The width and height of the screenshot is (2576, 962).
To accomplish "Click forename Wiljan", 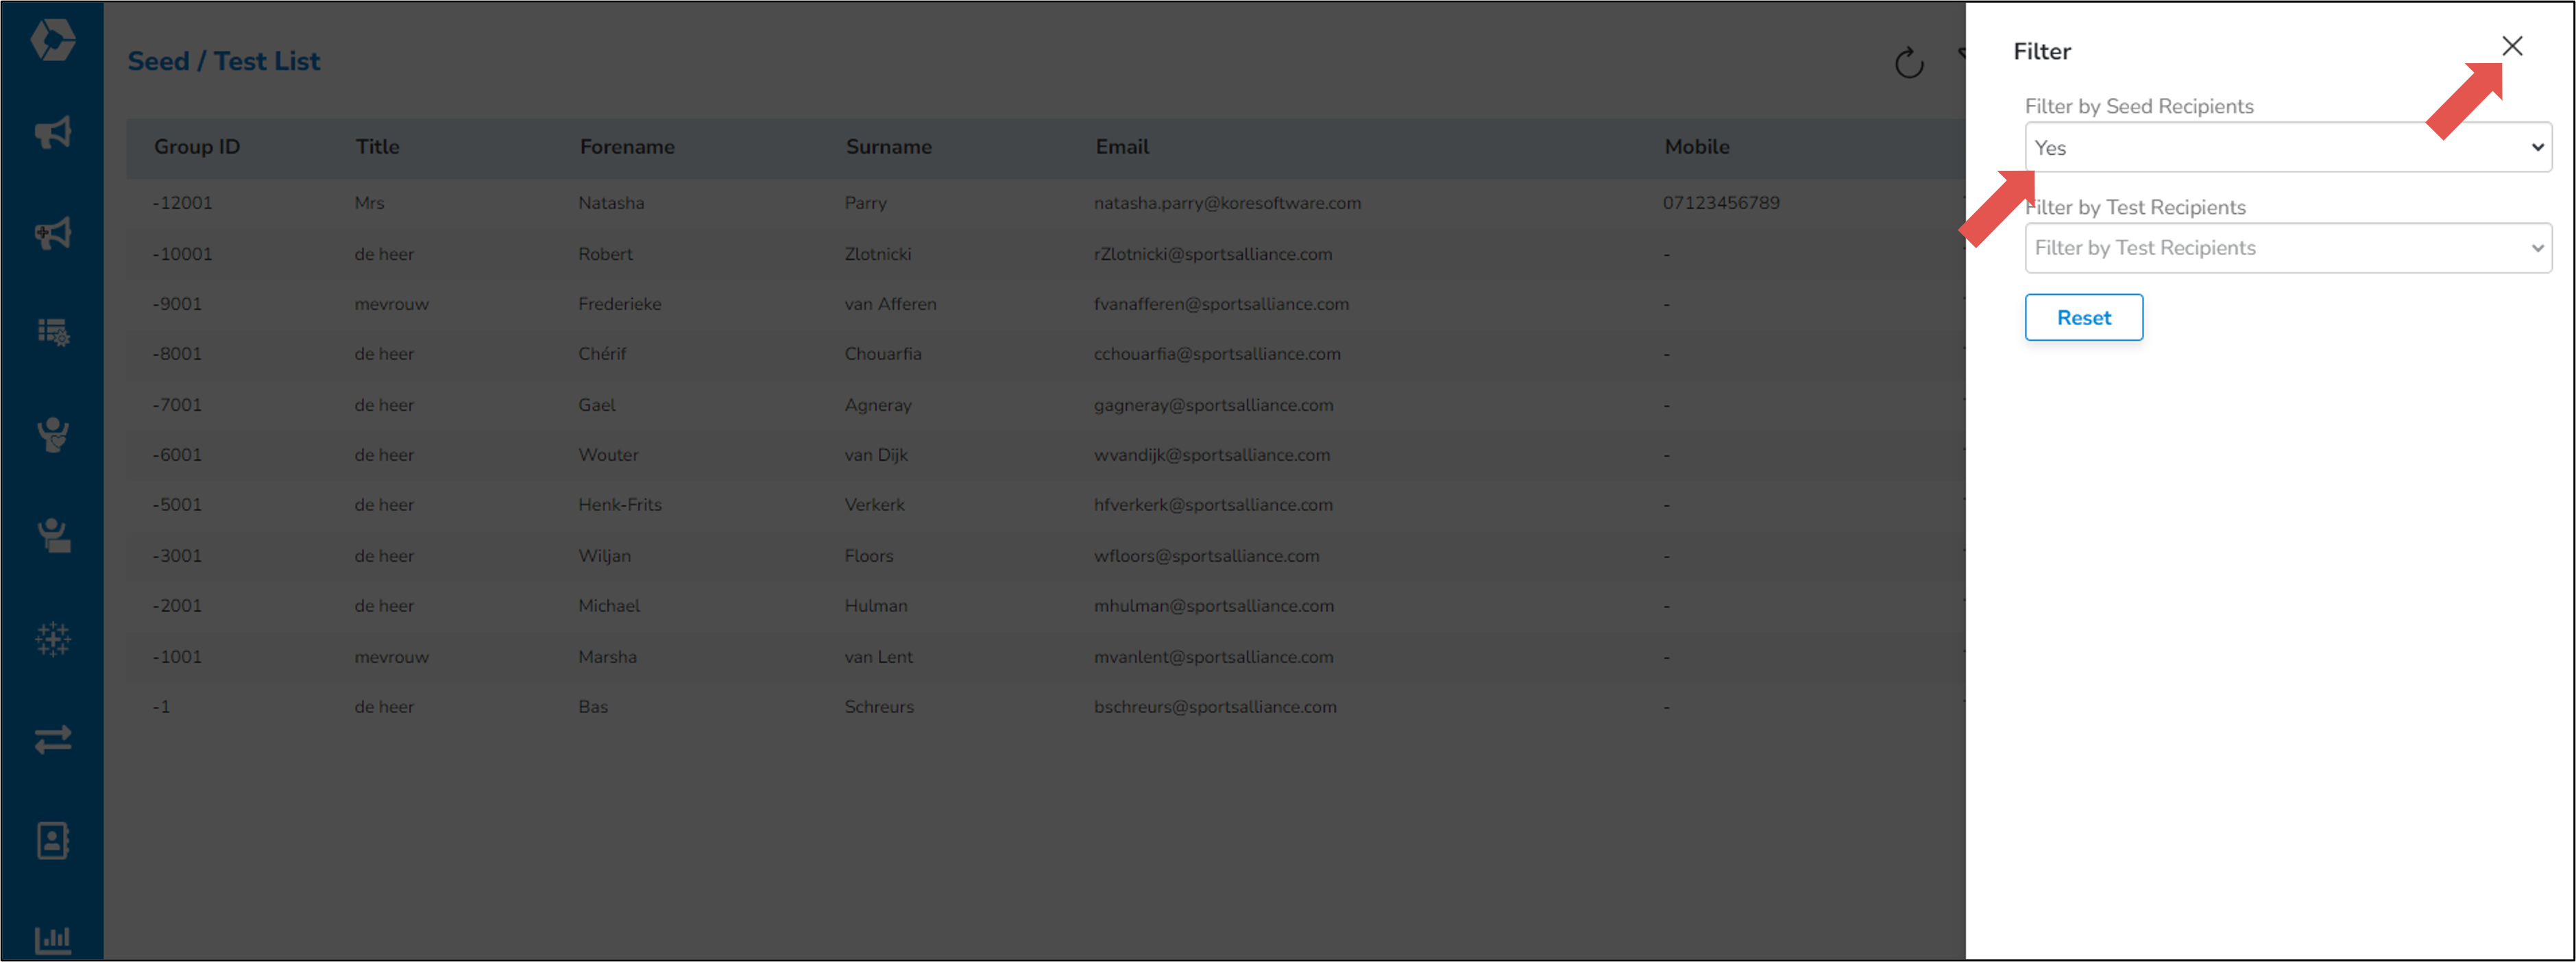I will 604,556.
